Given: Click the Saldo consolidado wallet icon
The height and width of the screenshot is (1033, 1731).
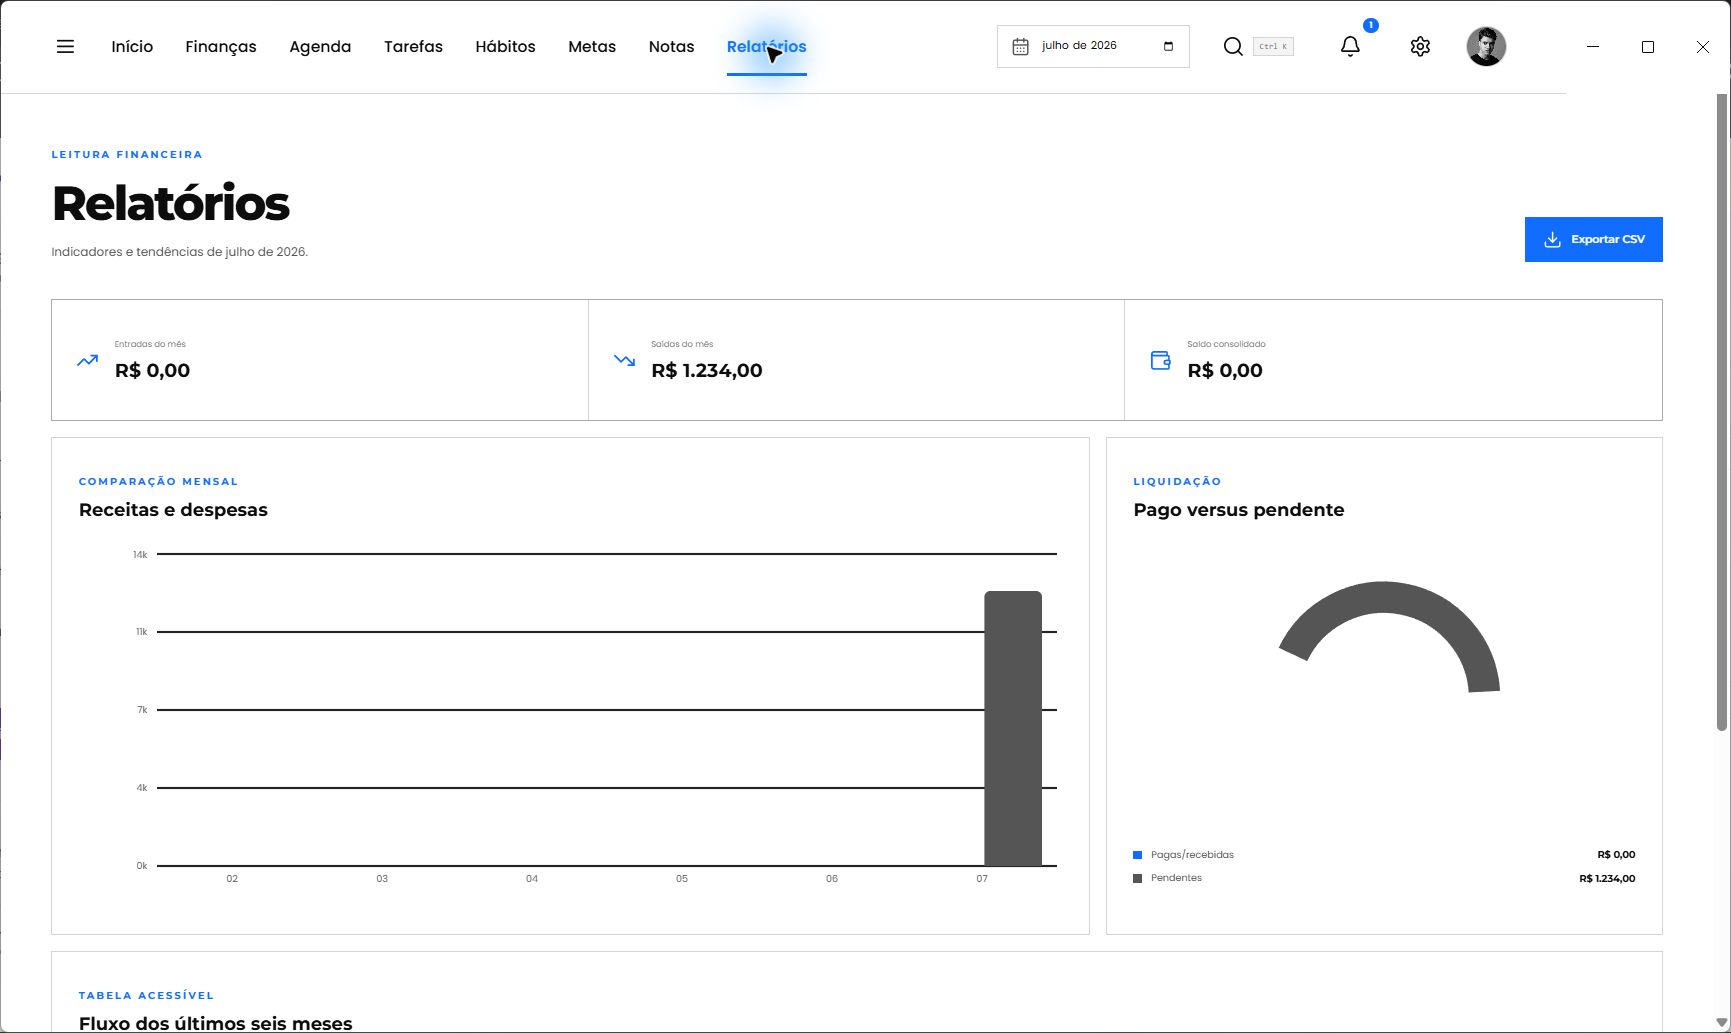Looking at the screenshot, I should [x=1160, y=360].
